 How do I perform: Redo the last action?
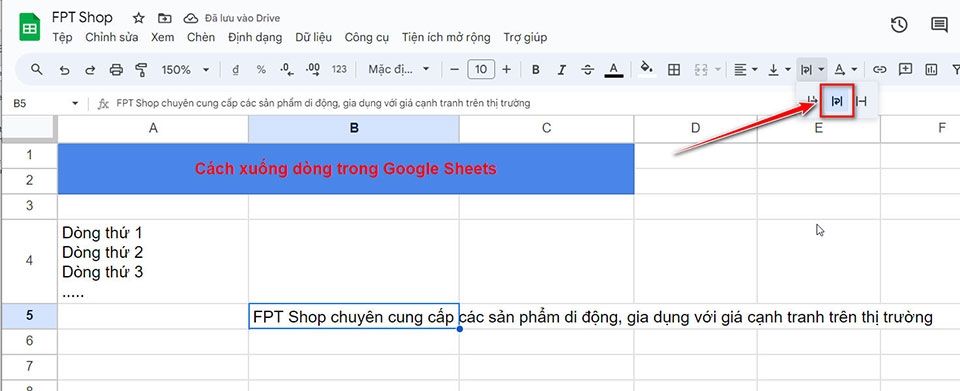point(90,70)
